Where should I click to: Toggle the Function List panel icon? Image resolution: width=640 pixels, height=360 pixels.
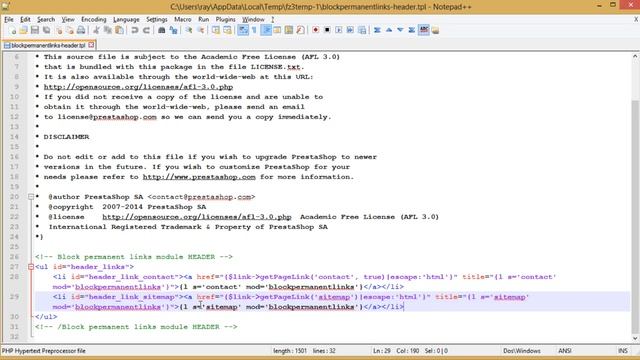[x=300, y=30]
